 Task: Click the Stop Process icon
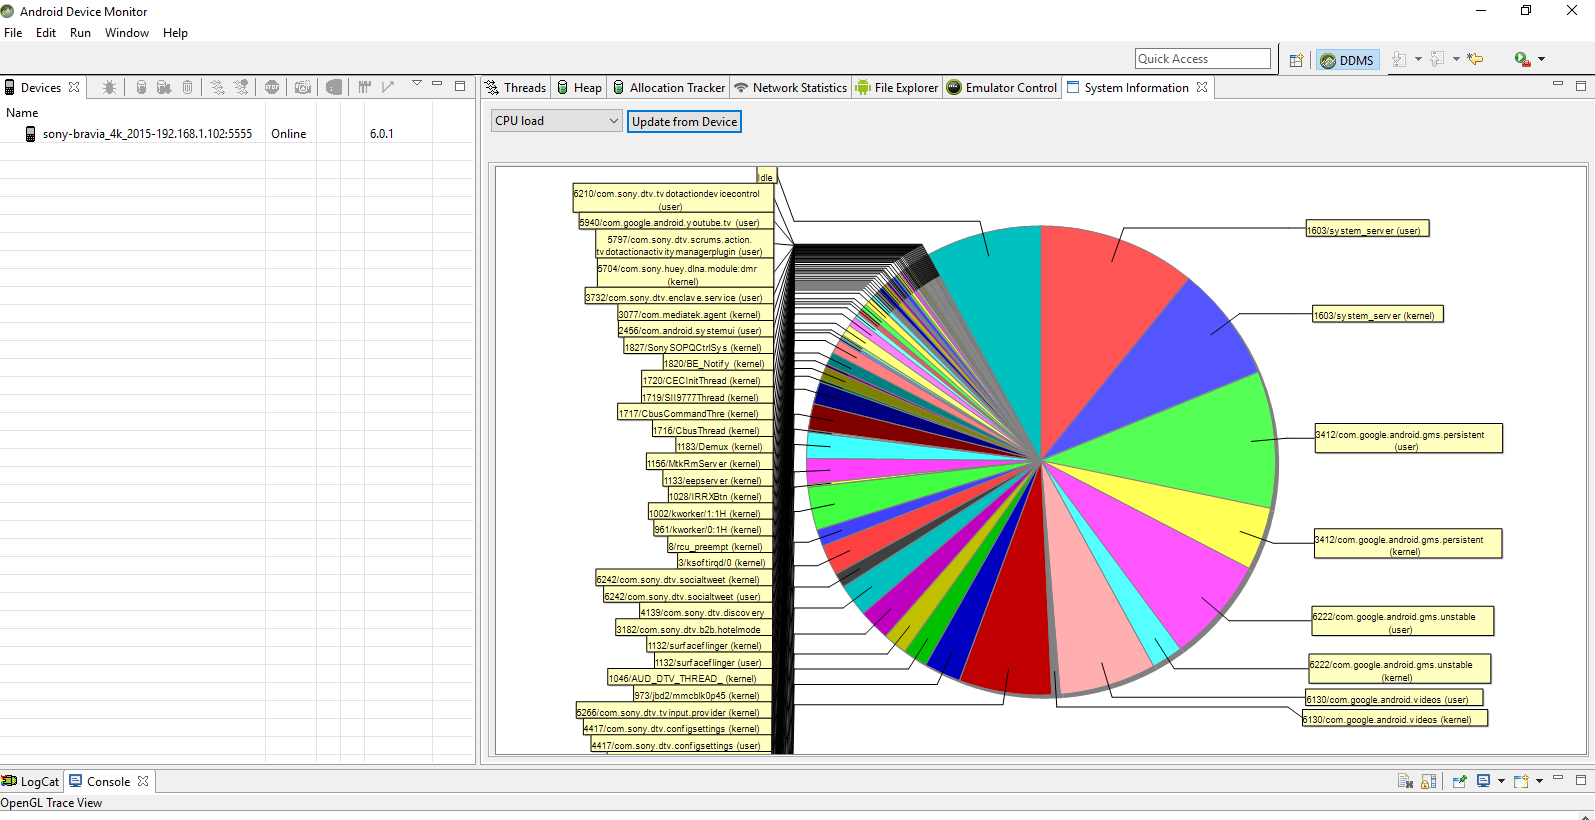pyautogui.click(x=272, y=88)
